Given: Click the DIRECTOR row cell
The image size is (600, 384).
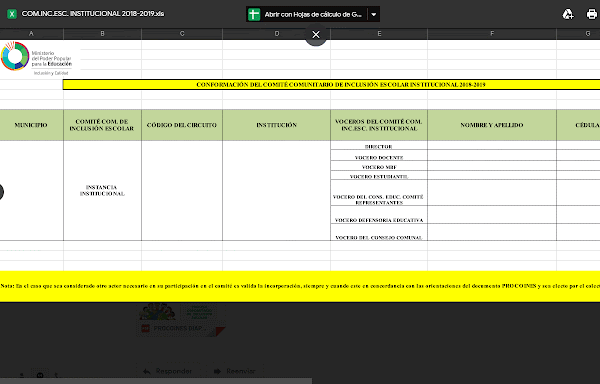Looking at the screenshot, I should (x=379, y=146).
